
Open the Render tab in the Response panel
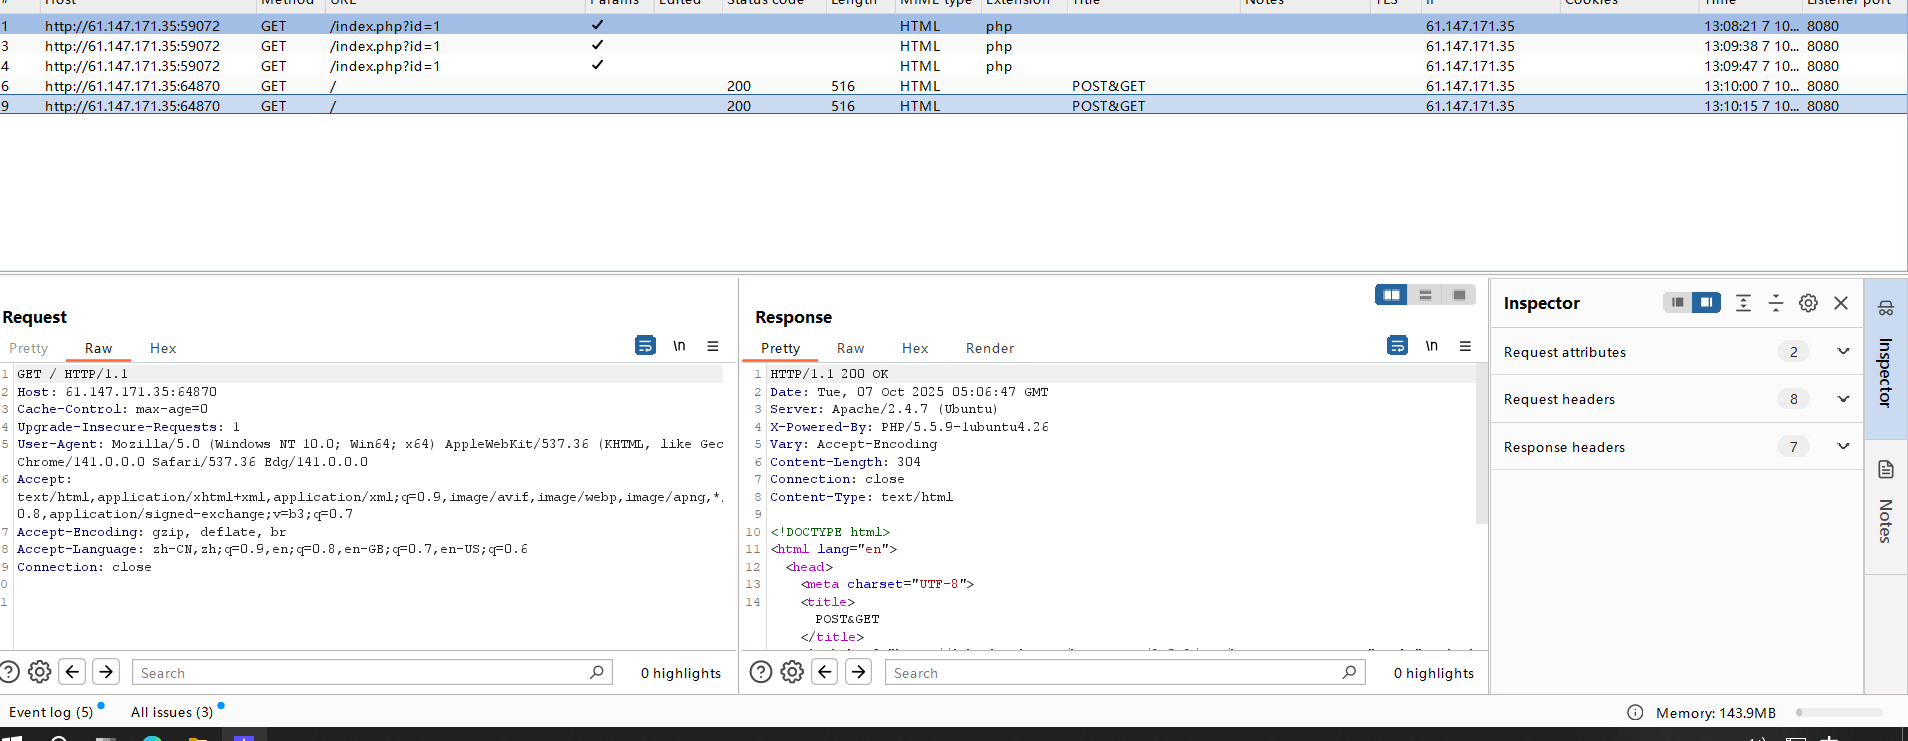pos(989,348)
